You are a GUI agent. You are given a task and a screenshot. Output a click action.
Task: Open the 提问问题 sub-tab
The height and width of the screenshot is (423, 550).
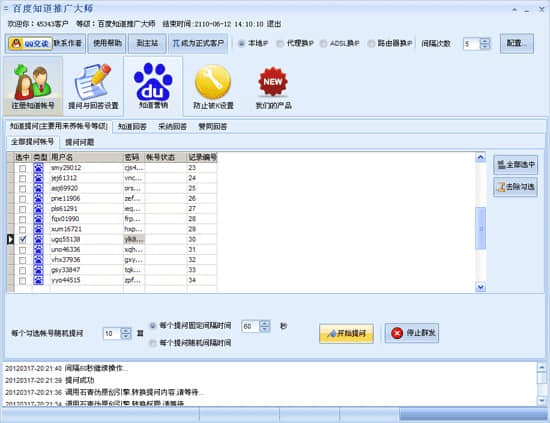(x=80, y=142)
